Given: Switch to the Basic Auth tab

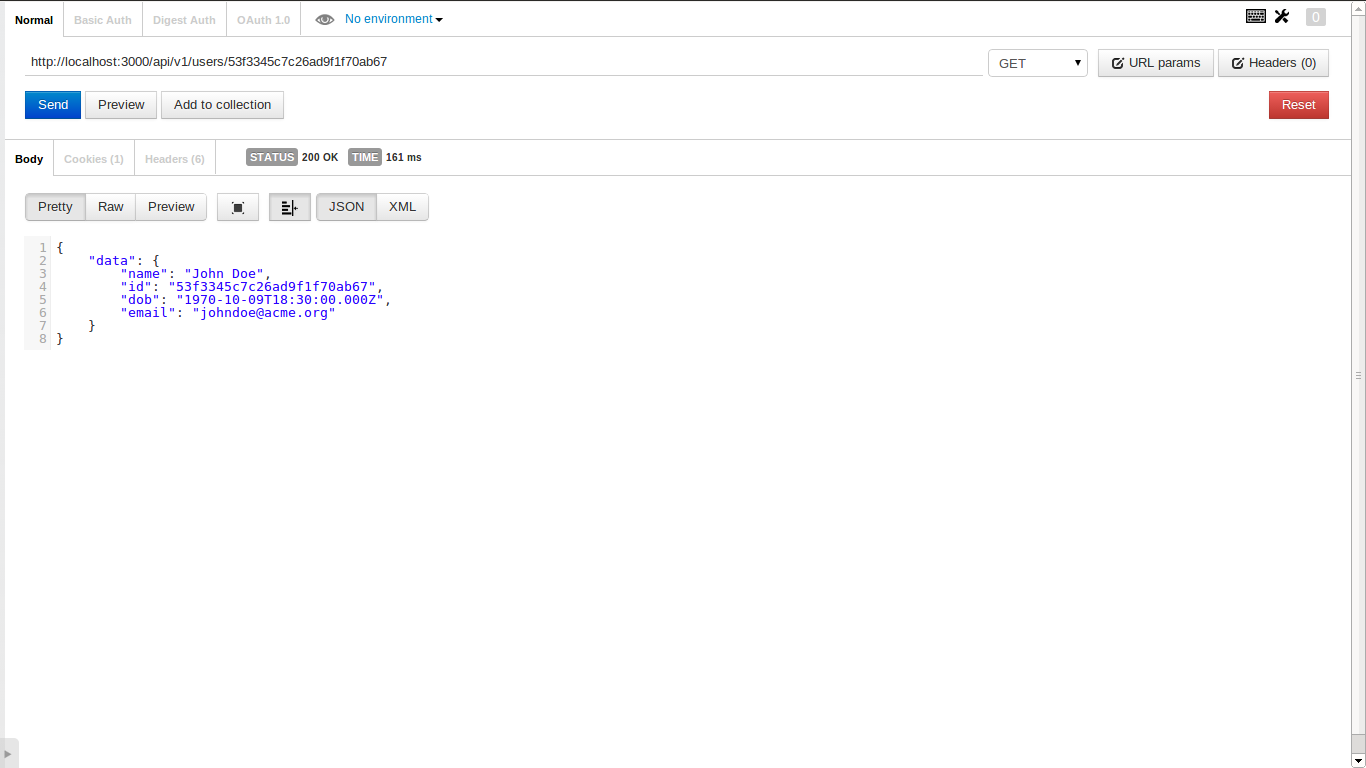Looking at the screenshot, I should pyautogui.click(x=103, y=20).
